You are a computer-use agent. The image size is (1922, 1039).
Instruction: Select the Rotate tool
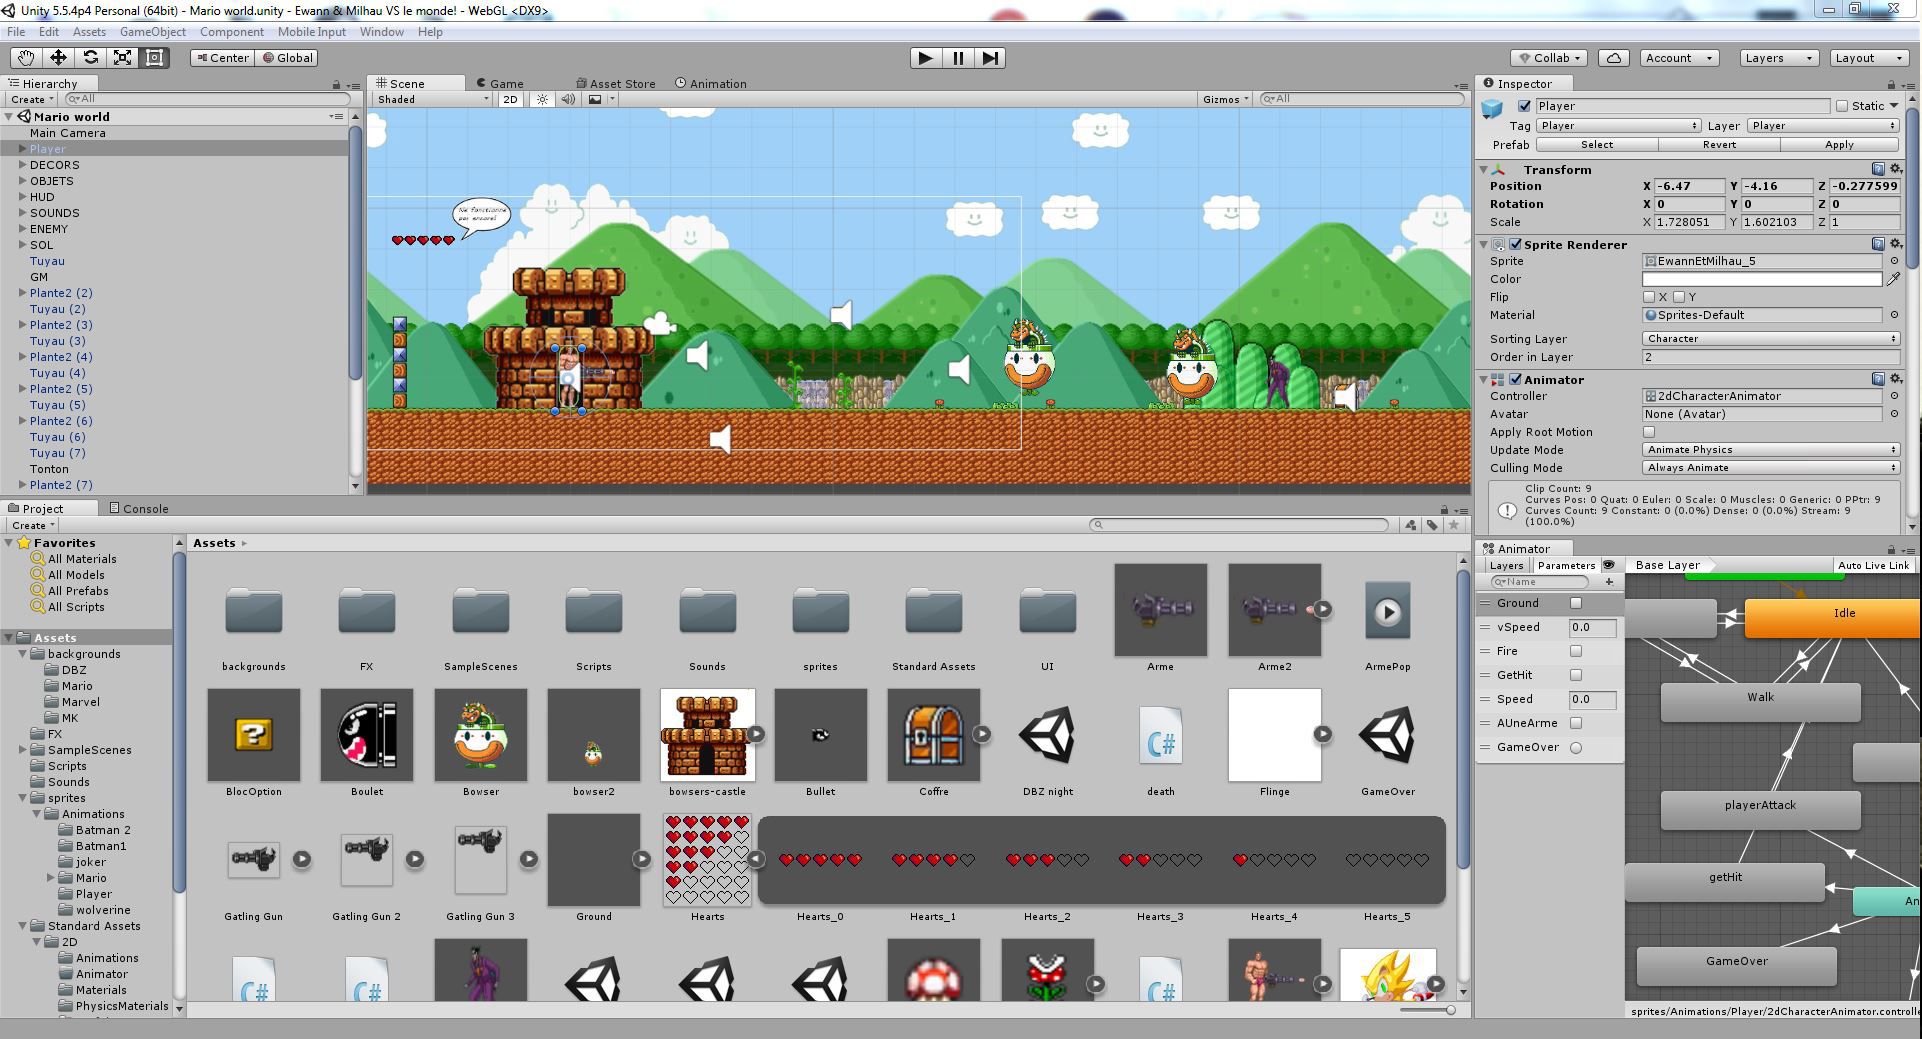(x=90, y=58)
